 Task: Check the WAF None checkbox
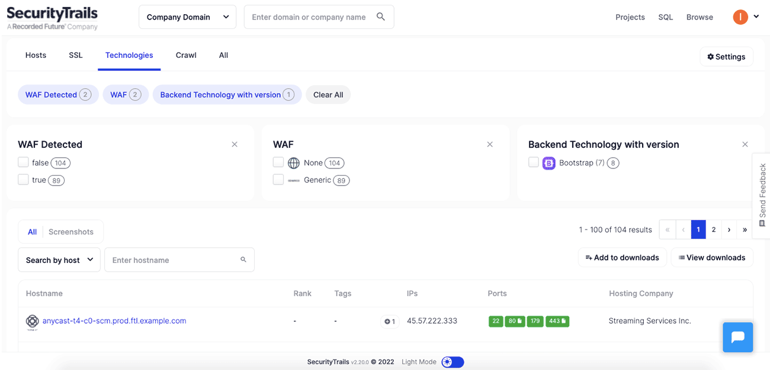(x=278, y=162)
